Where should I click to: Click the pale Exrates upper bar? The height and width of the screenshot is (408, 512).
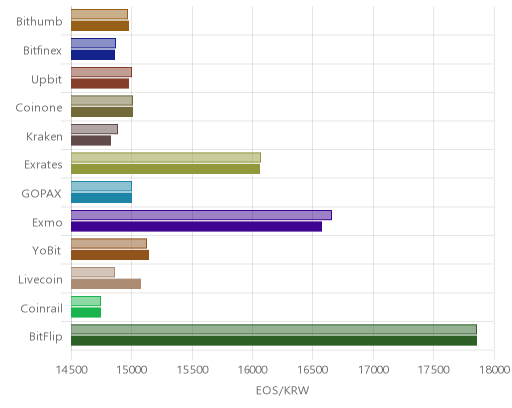166,158
